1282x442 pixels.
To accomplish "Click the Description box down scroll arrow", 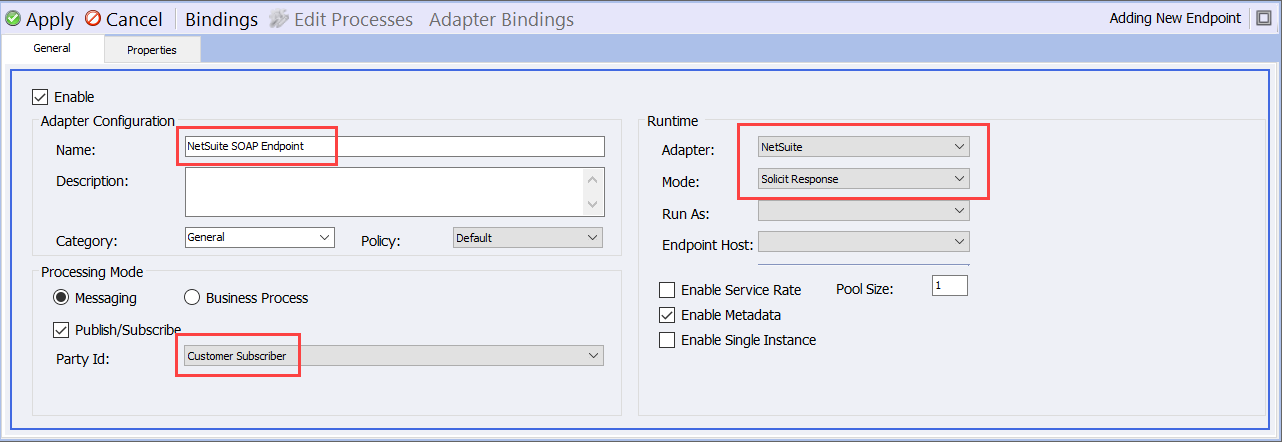I will tap(593, 204).
